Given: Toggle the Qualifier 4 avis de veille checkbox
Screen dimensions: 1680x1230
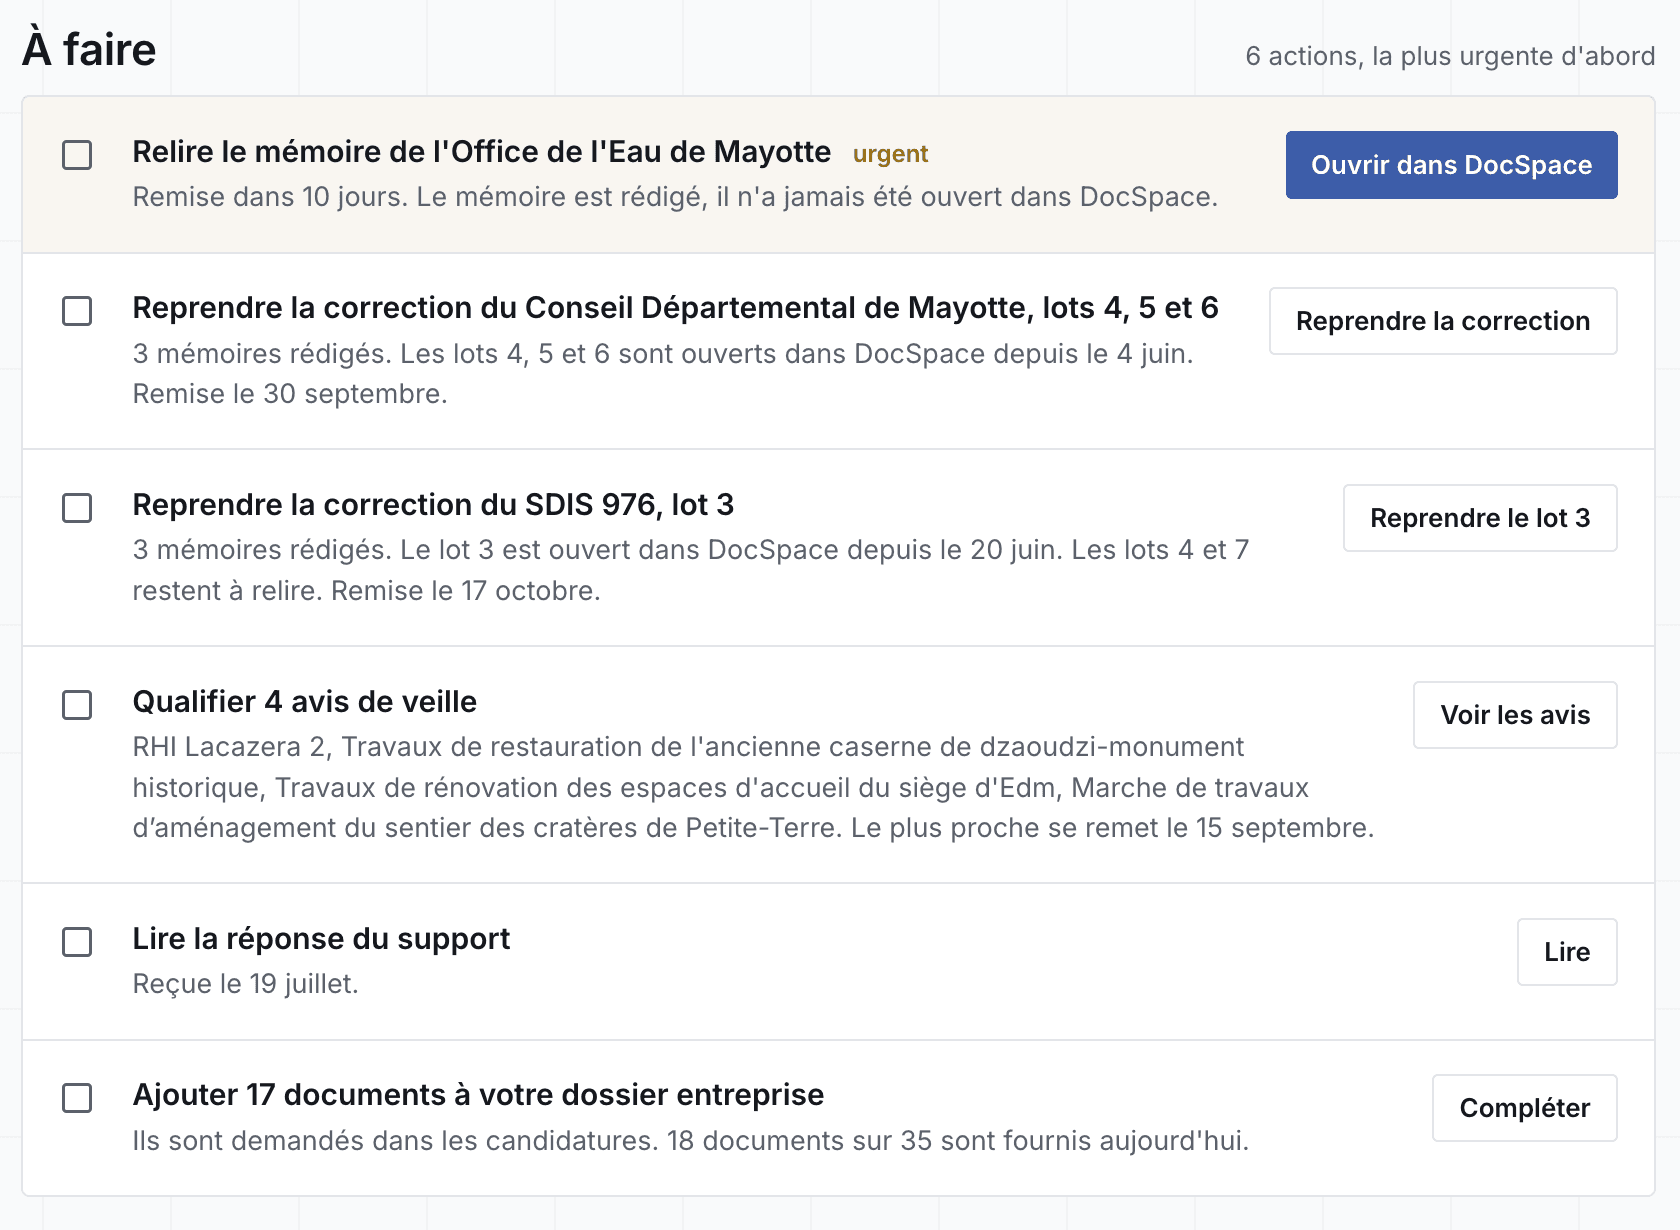Looking at the screenshot, I should (77, 705).
